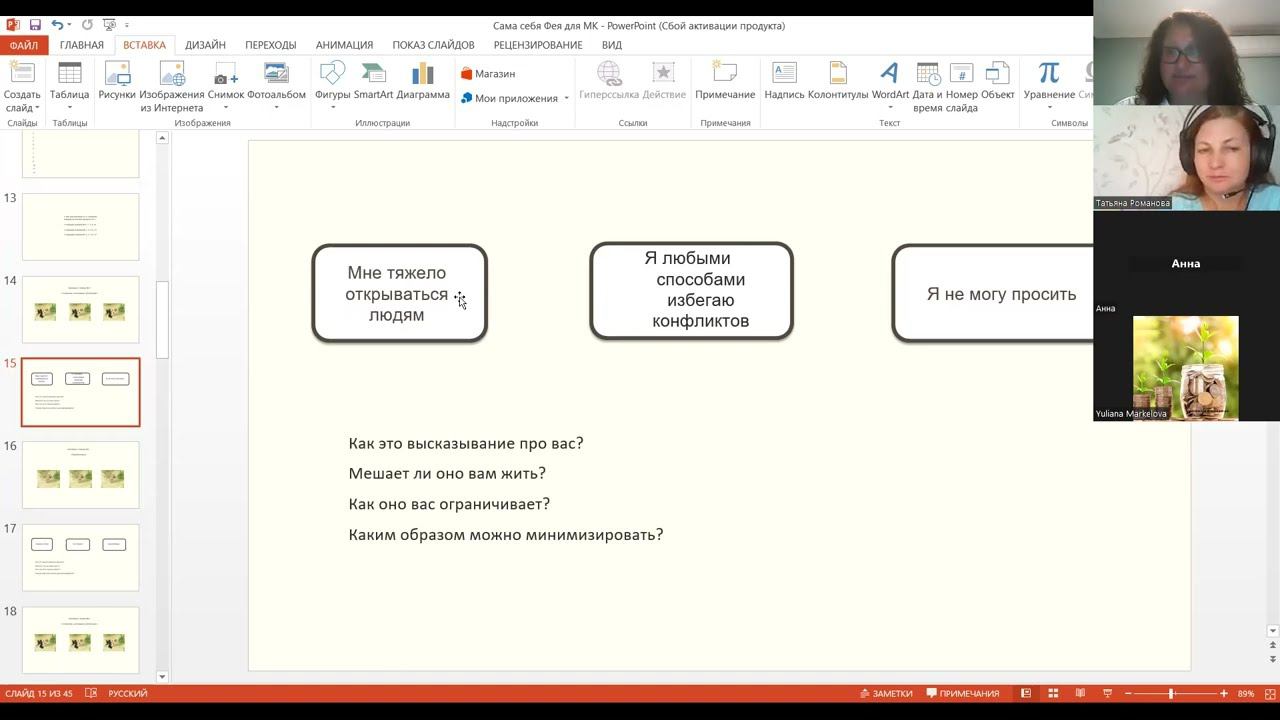Select the 'Мне тяжело открываться людям' shape

(x=399, y=293)
